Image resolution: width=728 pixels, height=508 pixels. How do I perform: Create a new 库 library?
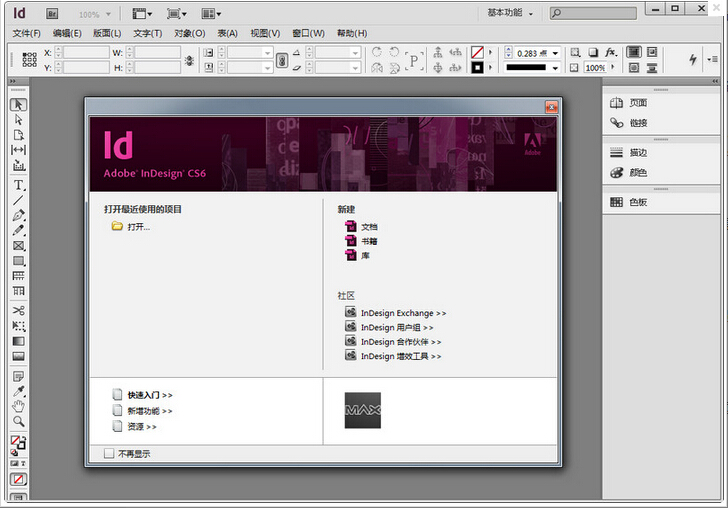[x=365, y=256]
